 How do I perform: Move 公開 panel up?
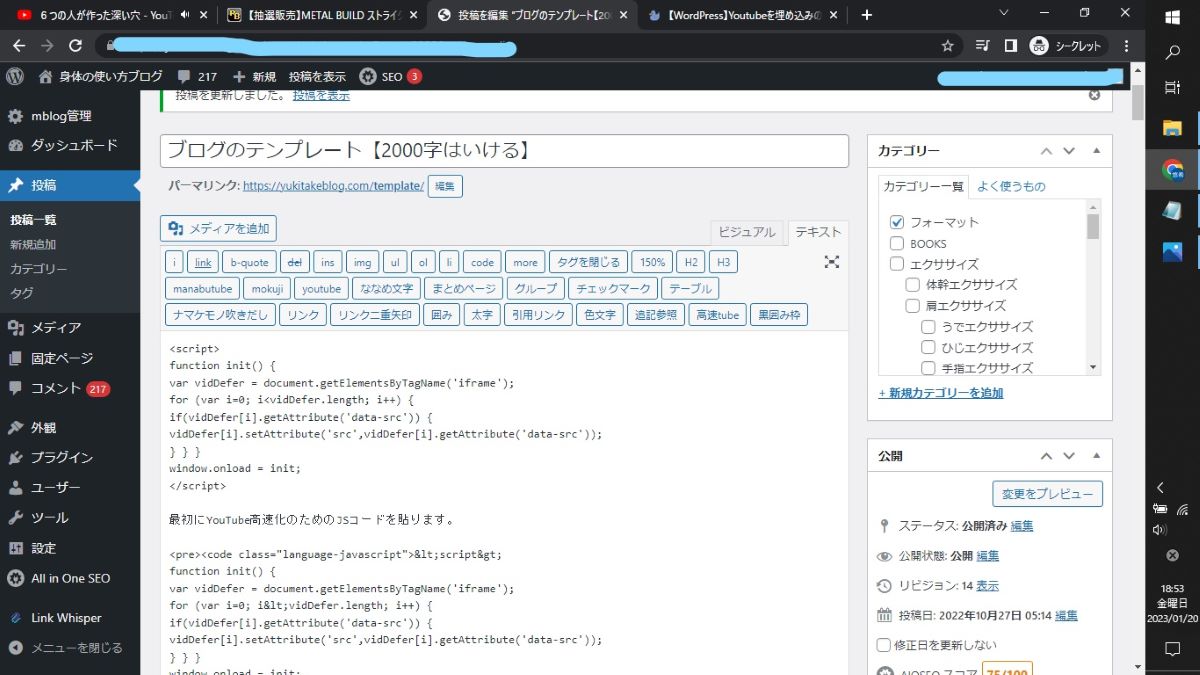point(1046,455)
